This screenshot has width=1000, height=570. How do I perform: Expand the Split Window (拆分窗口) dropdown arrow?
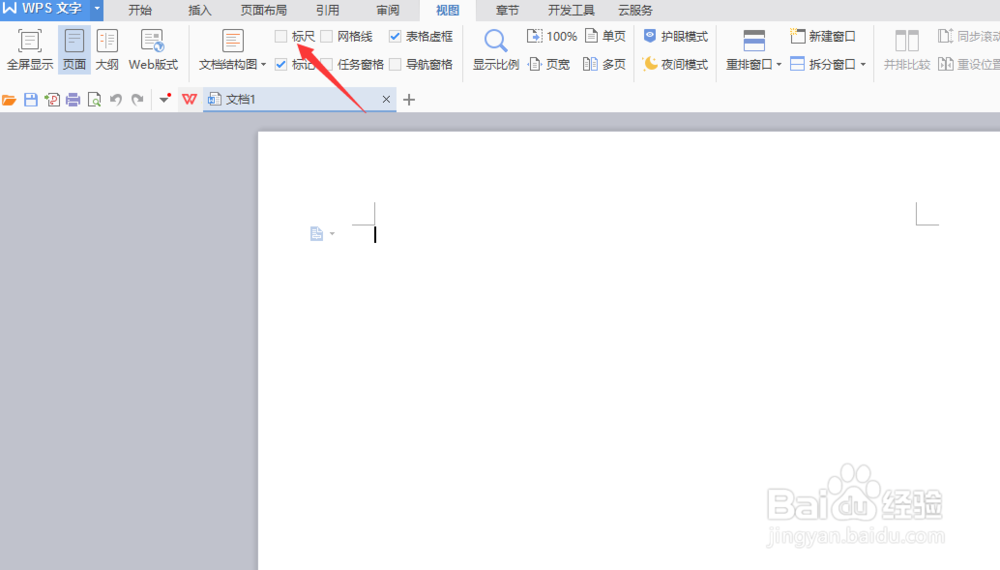[x=863, y=64]
